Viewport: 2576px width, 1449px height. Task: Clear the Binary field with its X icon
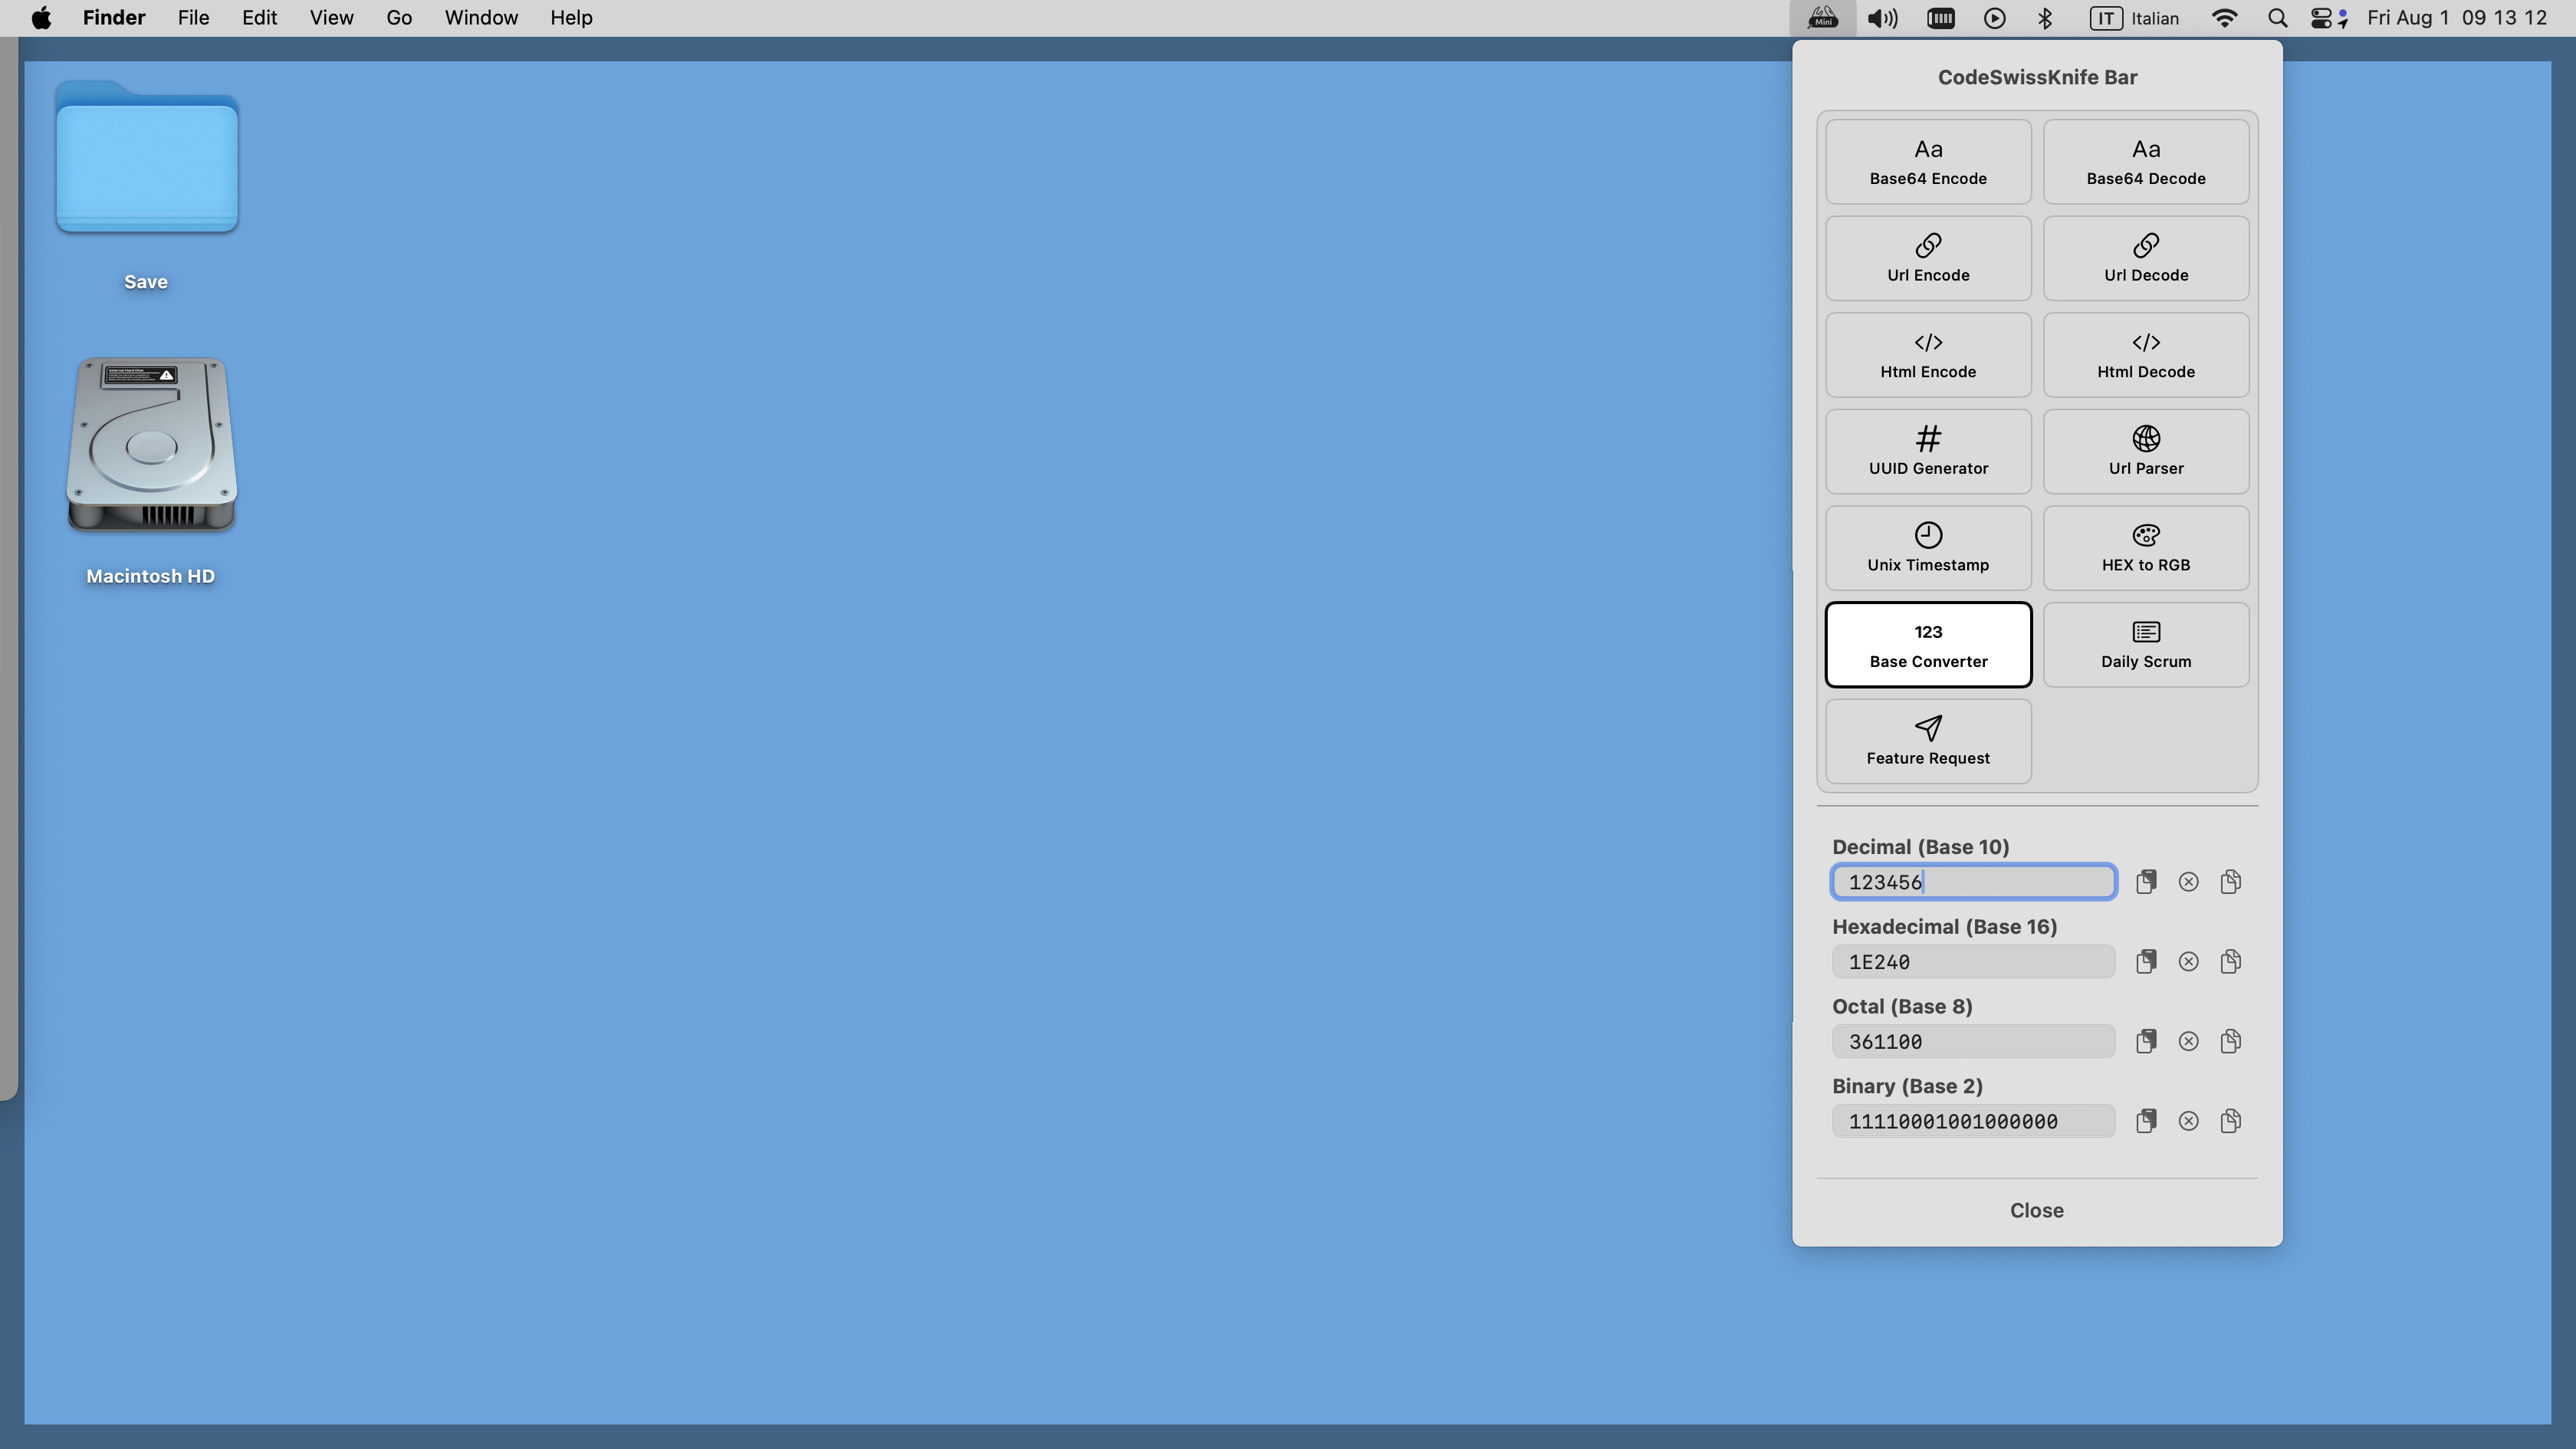[x=2188, y=1121]
